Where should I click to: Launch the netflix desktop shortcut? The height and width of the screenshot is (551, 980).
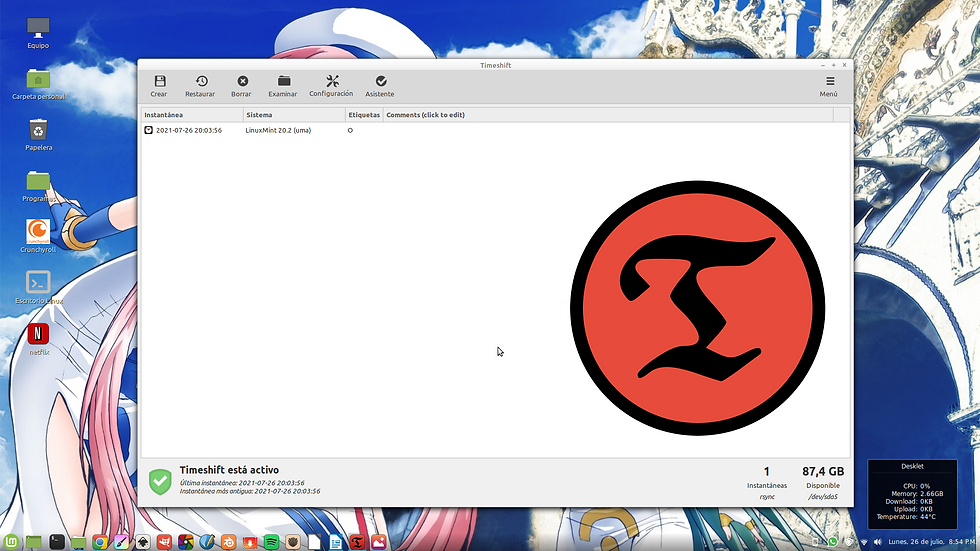tap(38, 339)
